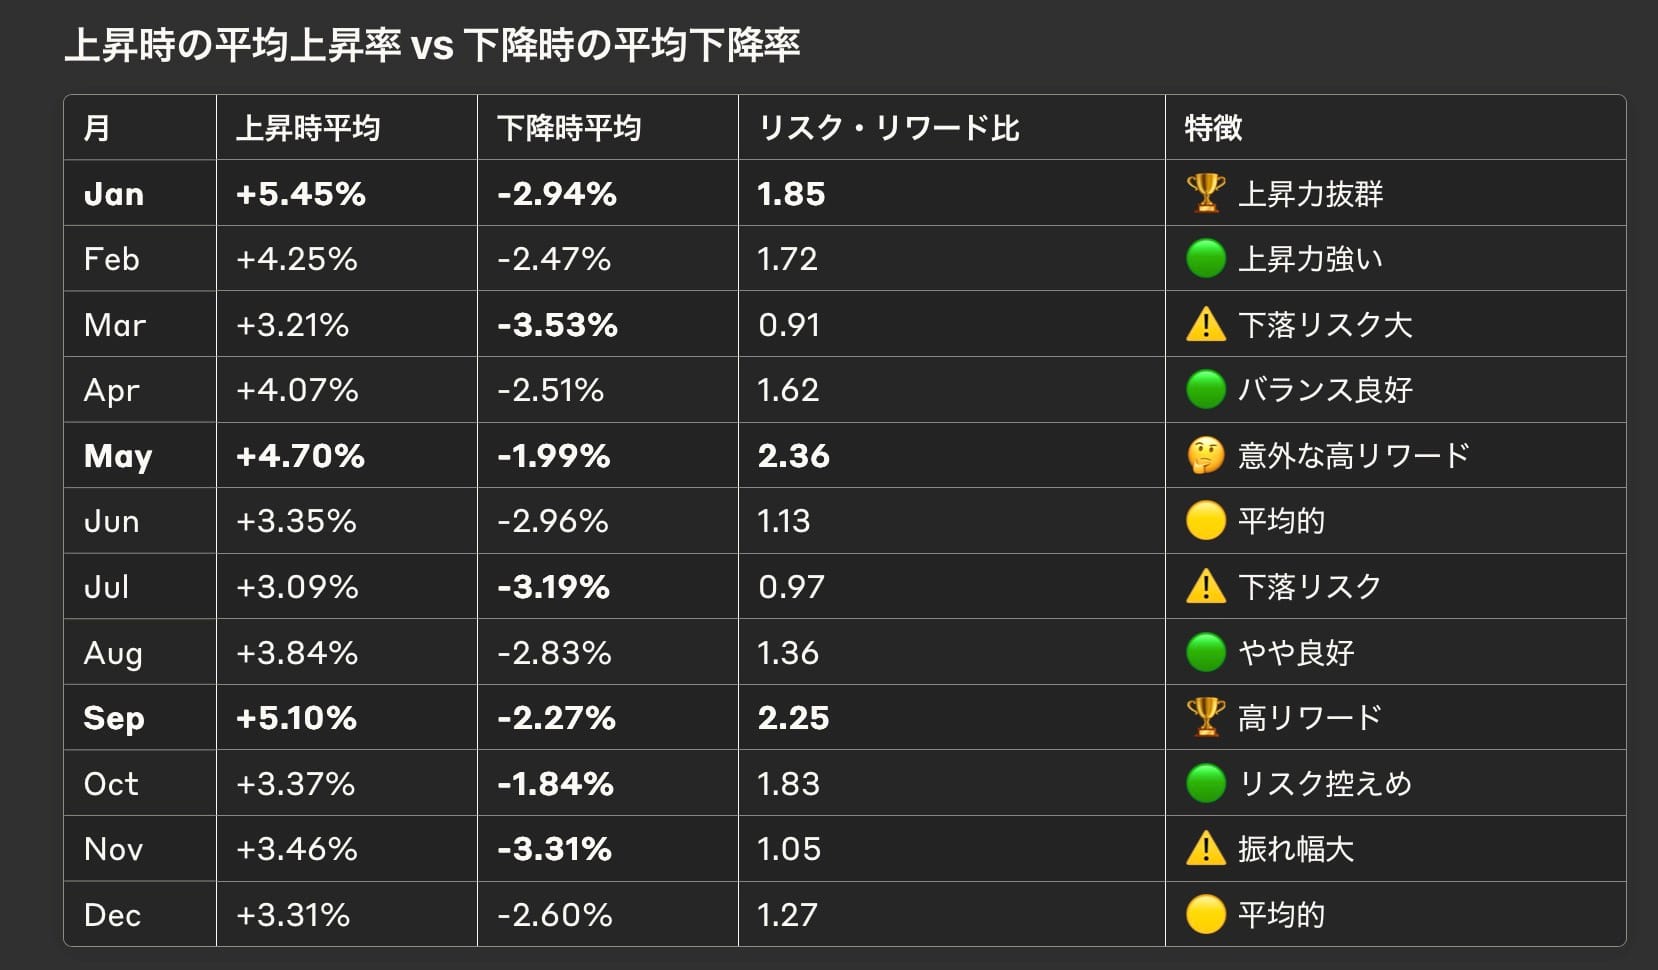Click the yellow circle in Jun row
1658x970 pixels.
pyautogui.click(x=1205, y=521)
